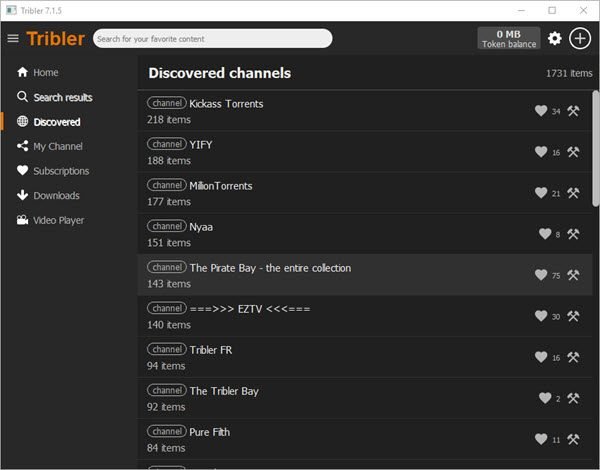Open the Kickass Torrents channel name
Image resolution: width=600 pixels, height=470 pixels.
(226, 104)
